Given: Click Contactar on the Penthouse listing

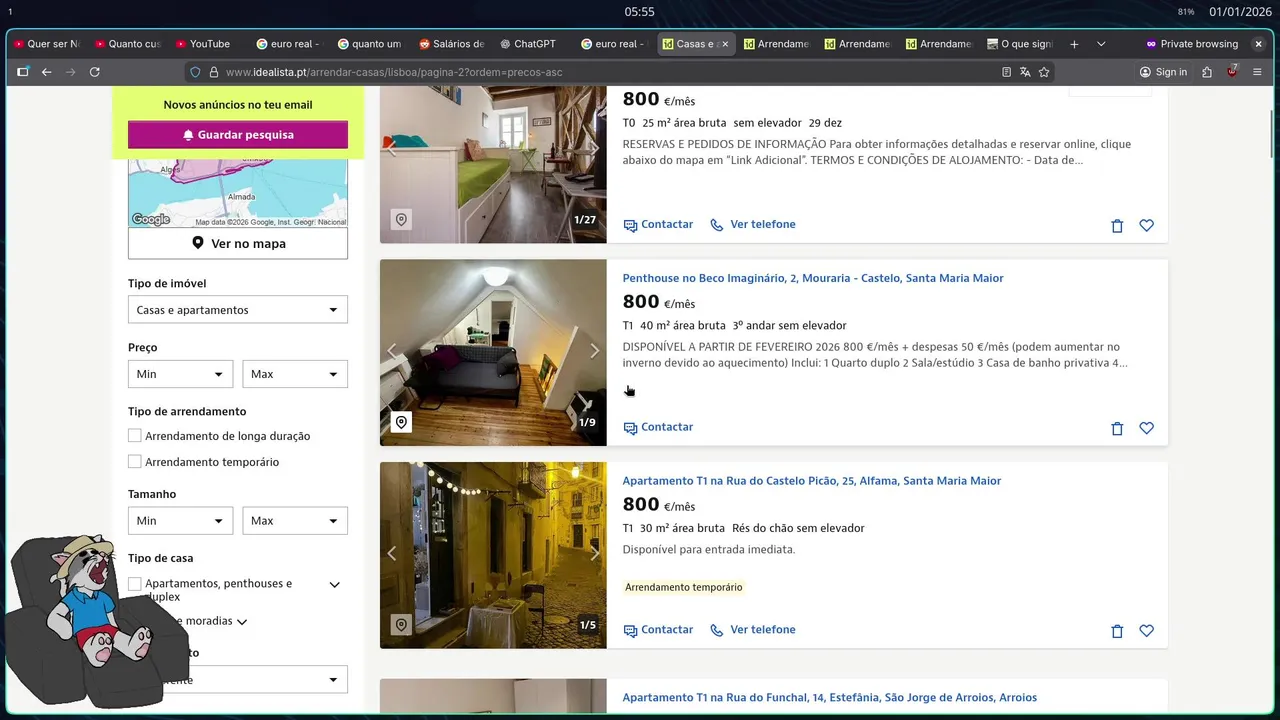Looking at the screenshot, I should click(658, 427).
